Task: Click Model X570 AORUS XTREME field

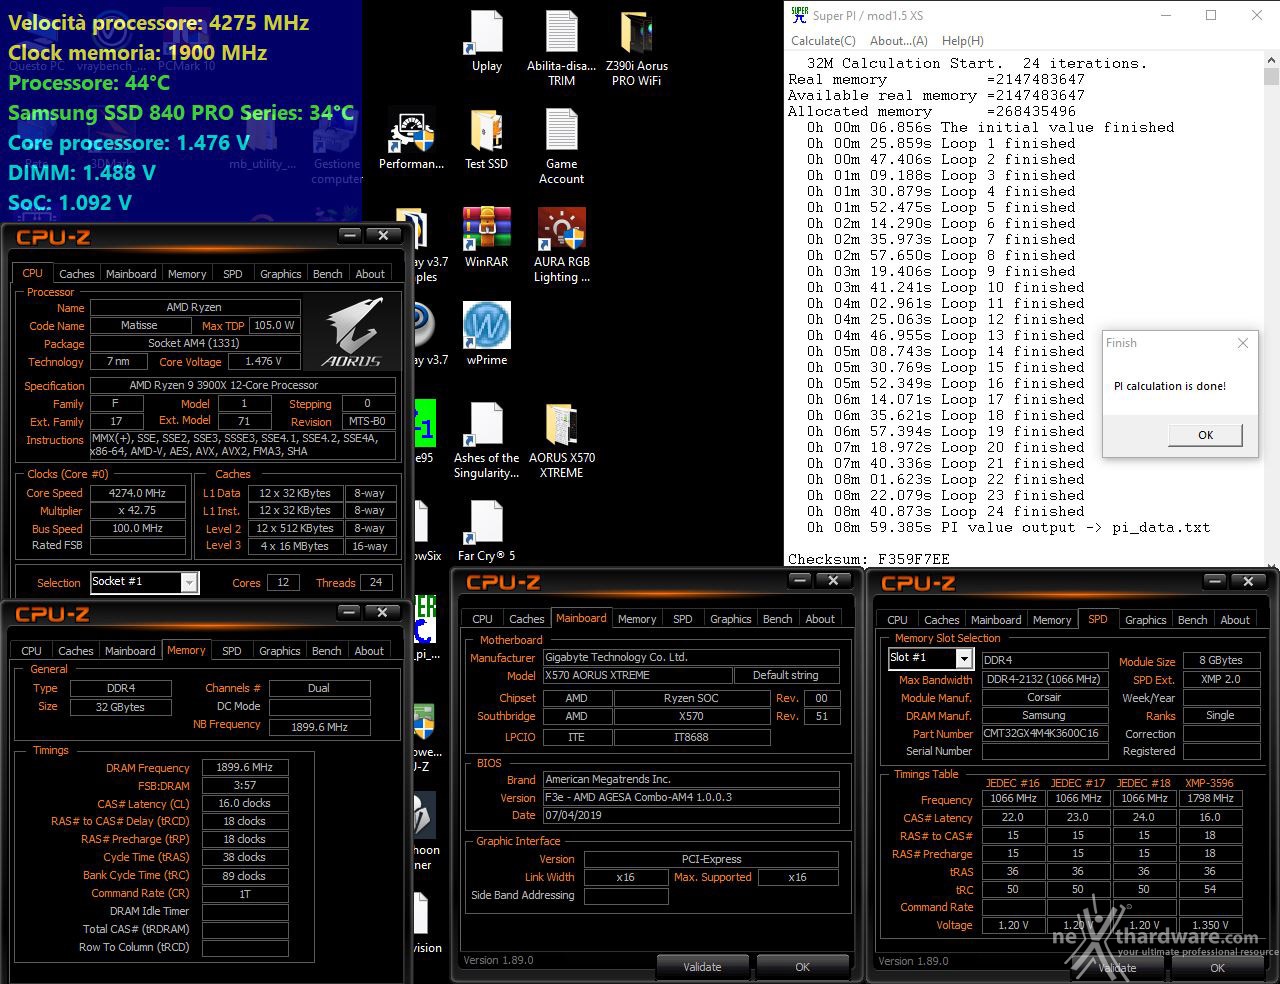Action: (x=637, y=675)
